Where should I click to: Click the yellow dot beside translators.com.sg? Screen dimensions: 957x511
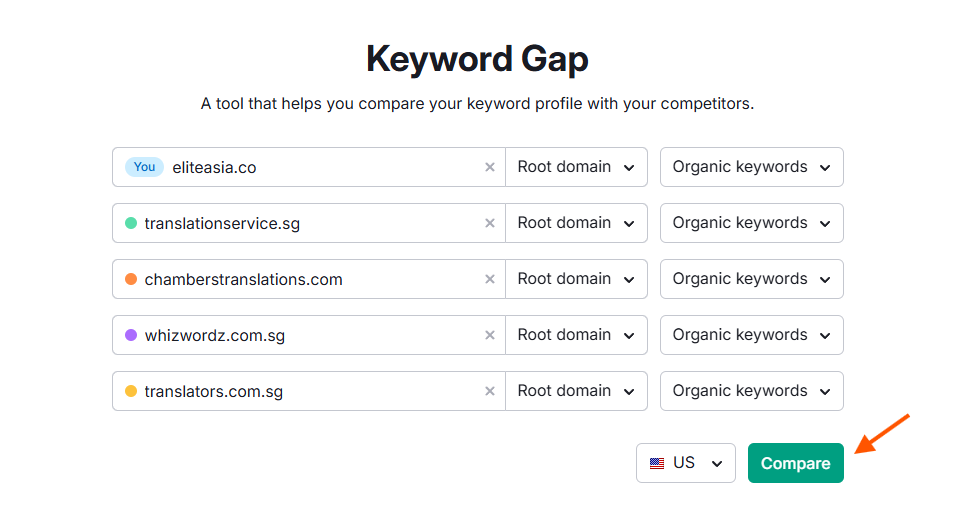click(131, 391)
